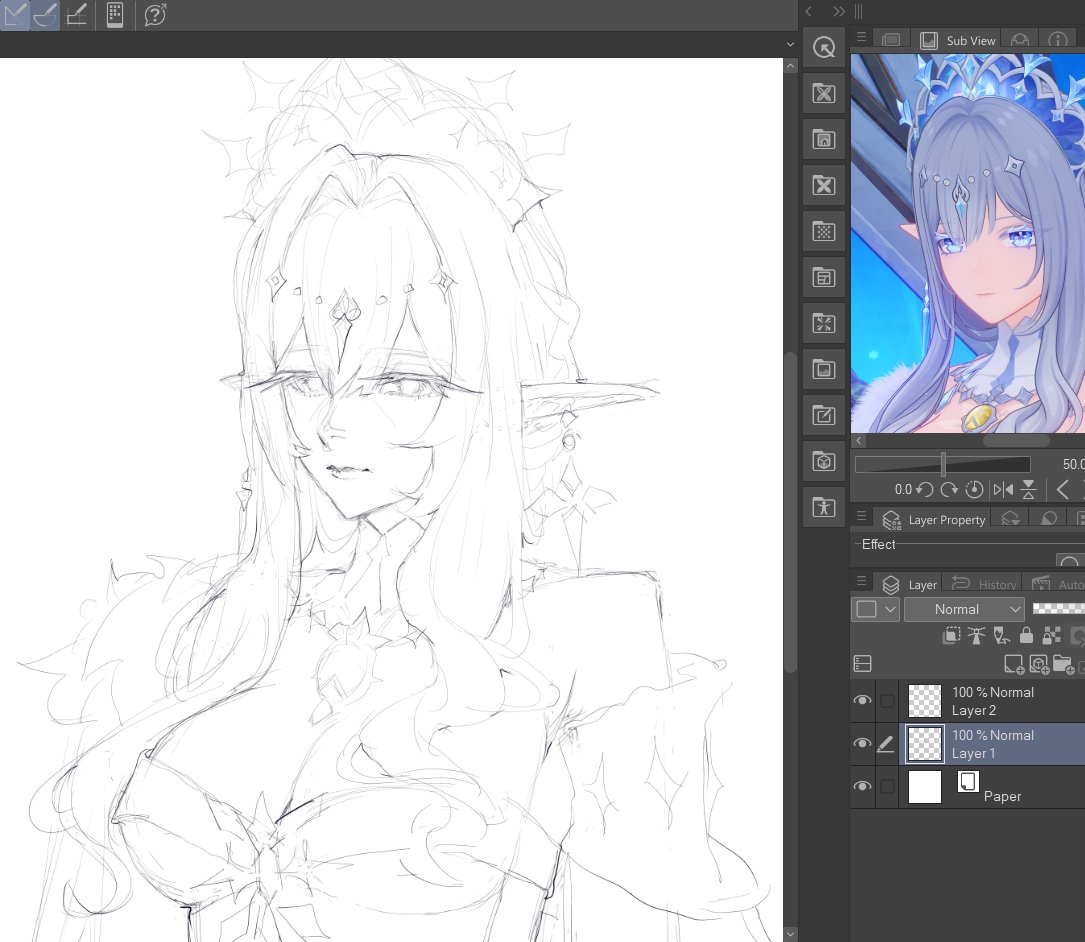Open the 3D material folder icon
Viewport: 1085px width, 942px height.
point(823,462)
